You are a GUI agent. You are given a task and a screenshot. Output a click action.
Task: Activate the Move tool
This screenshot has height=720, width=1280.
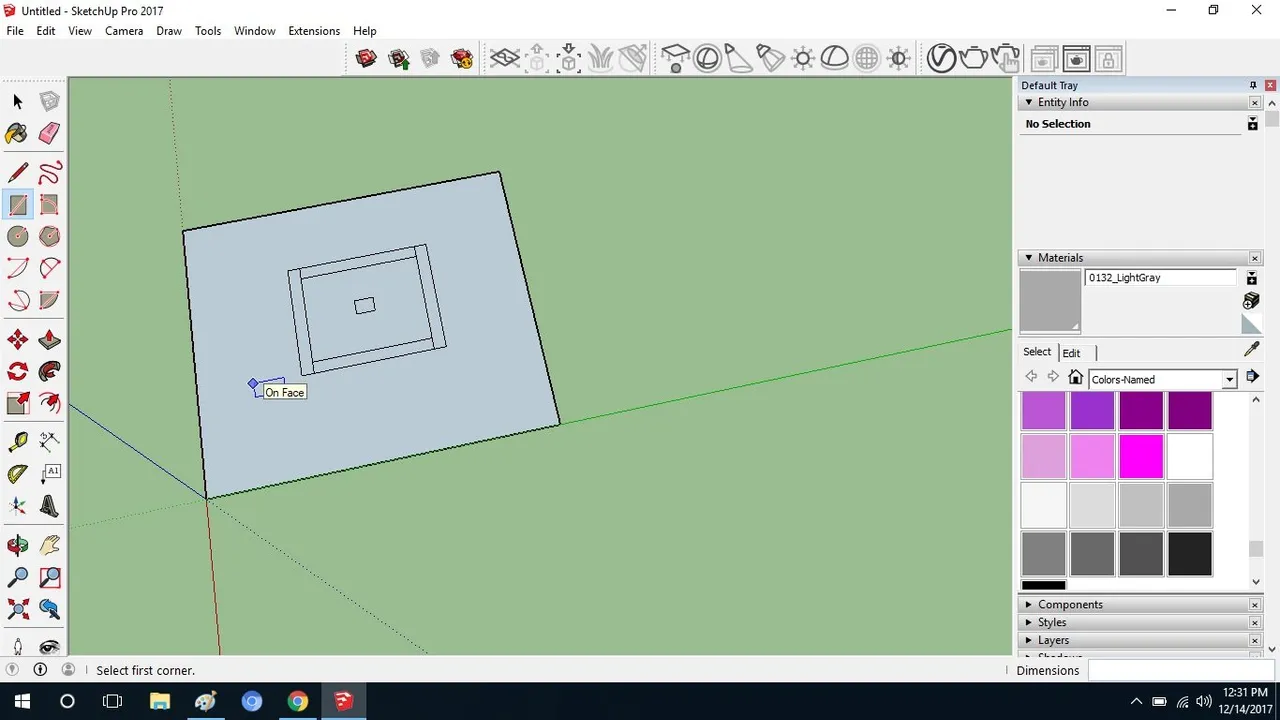point(17,340)
